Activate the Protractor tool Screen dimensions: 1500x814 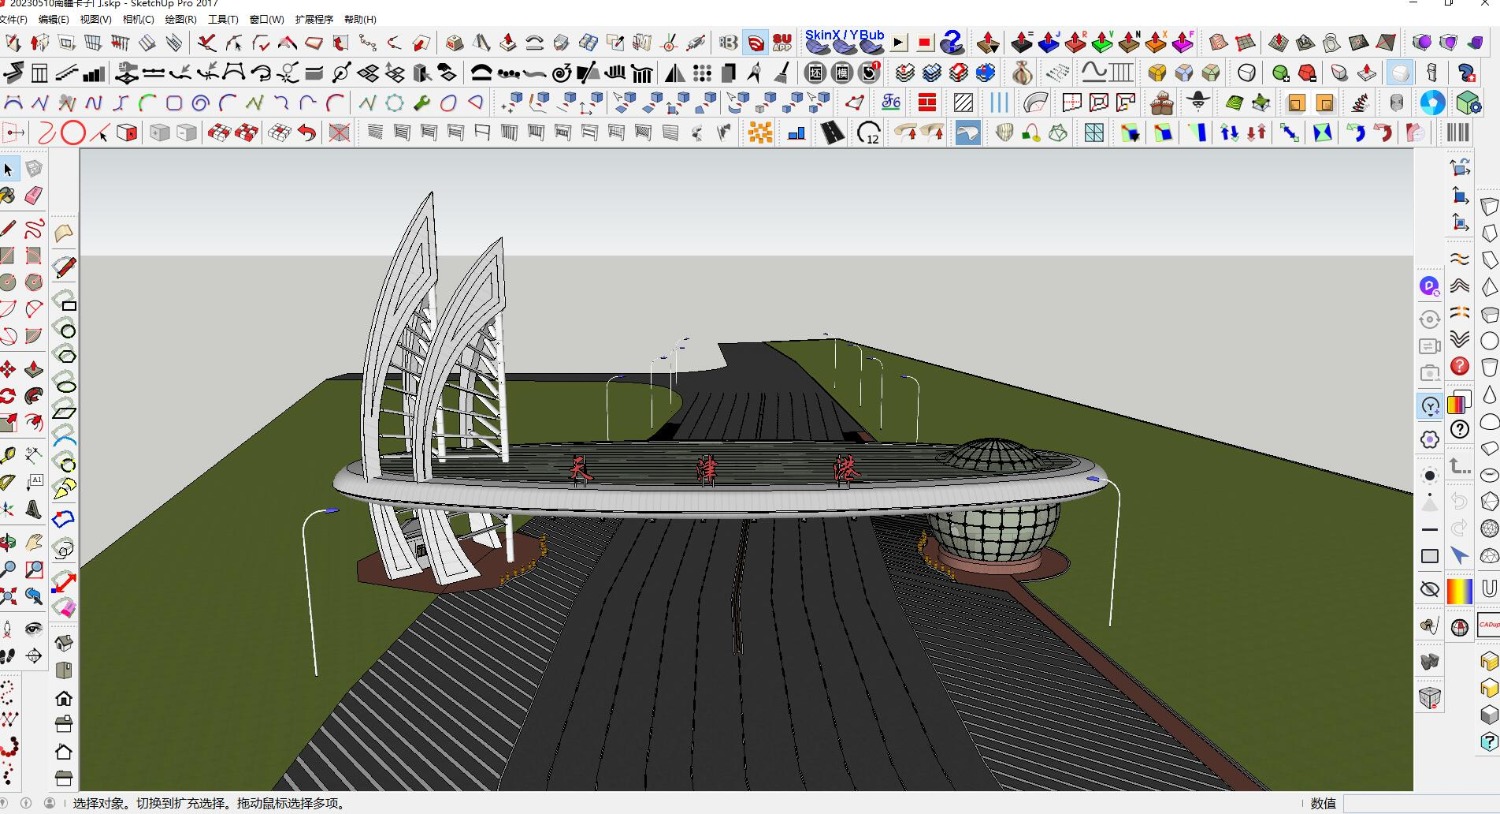(x=8, y=482)
